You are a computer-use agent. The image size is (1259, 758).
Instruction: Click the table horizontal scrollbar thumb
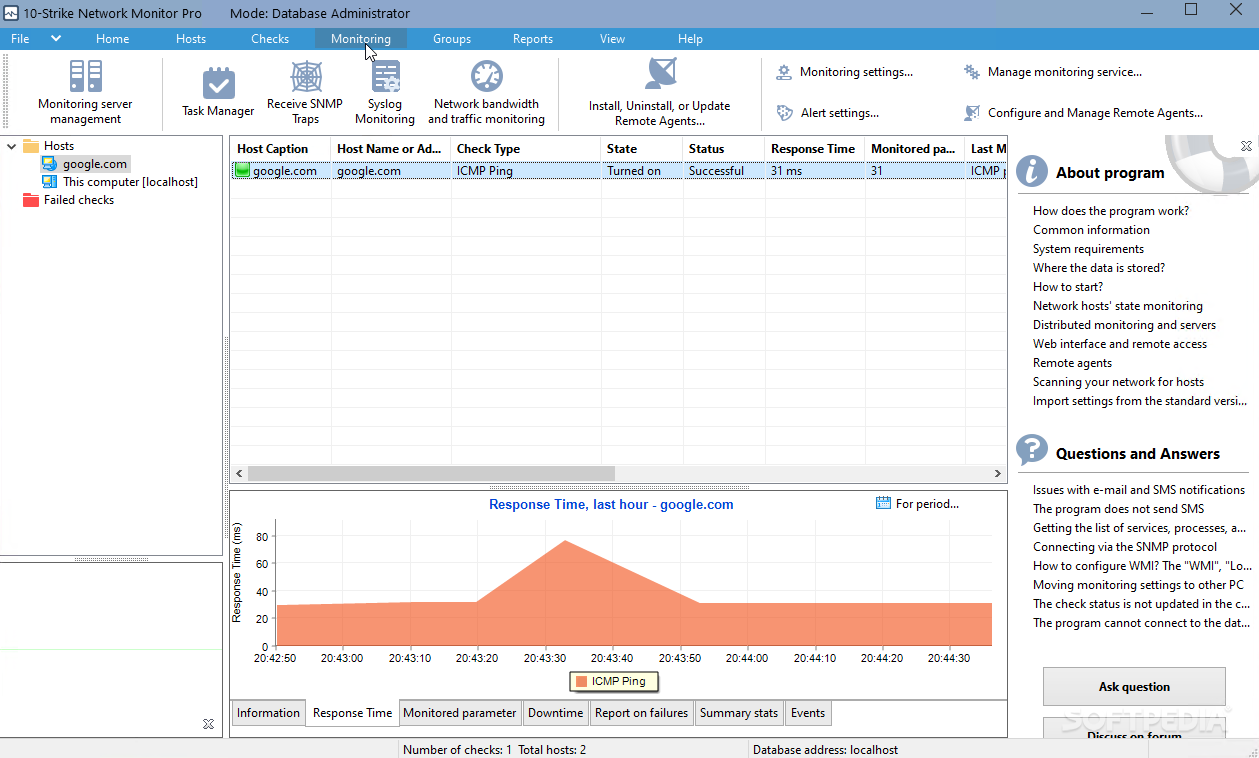click(x=431, y=474)
